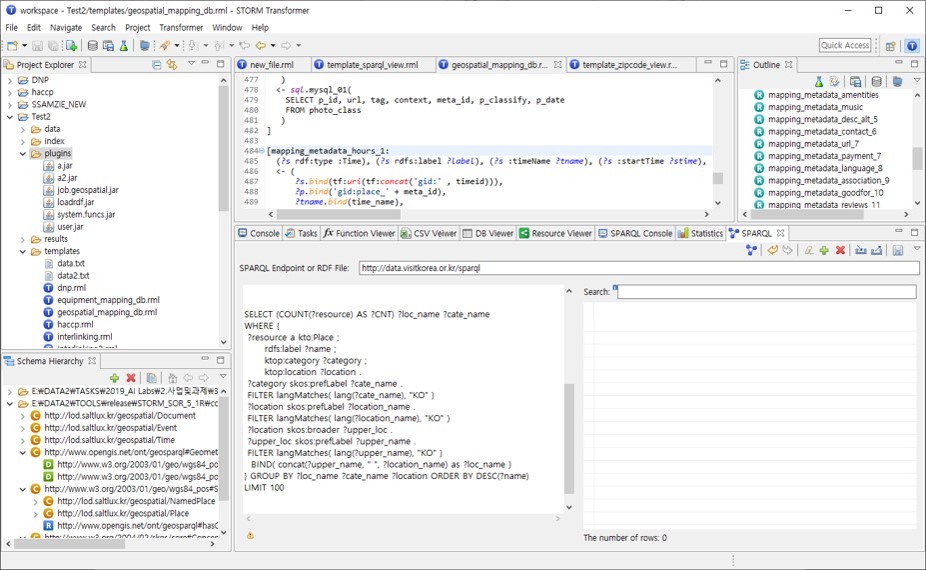Expand the haccp project folder
The height and width of the screenshot is (570, 926).
pyautogui.click(x=9, y=92)
